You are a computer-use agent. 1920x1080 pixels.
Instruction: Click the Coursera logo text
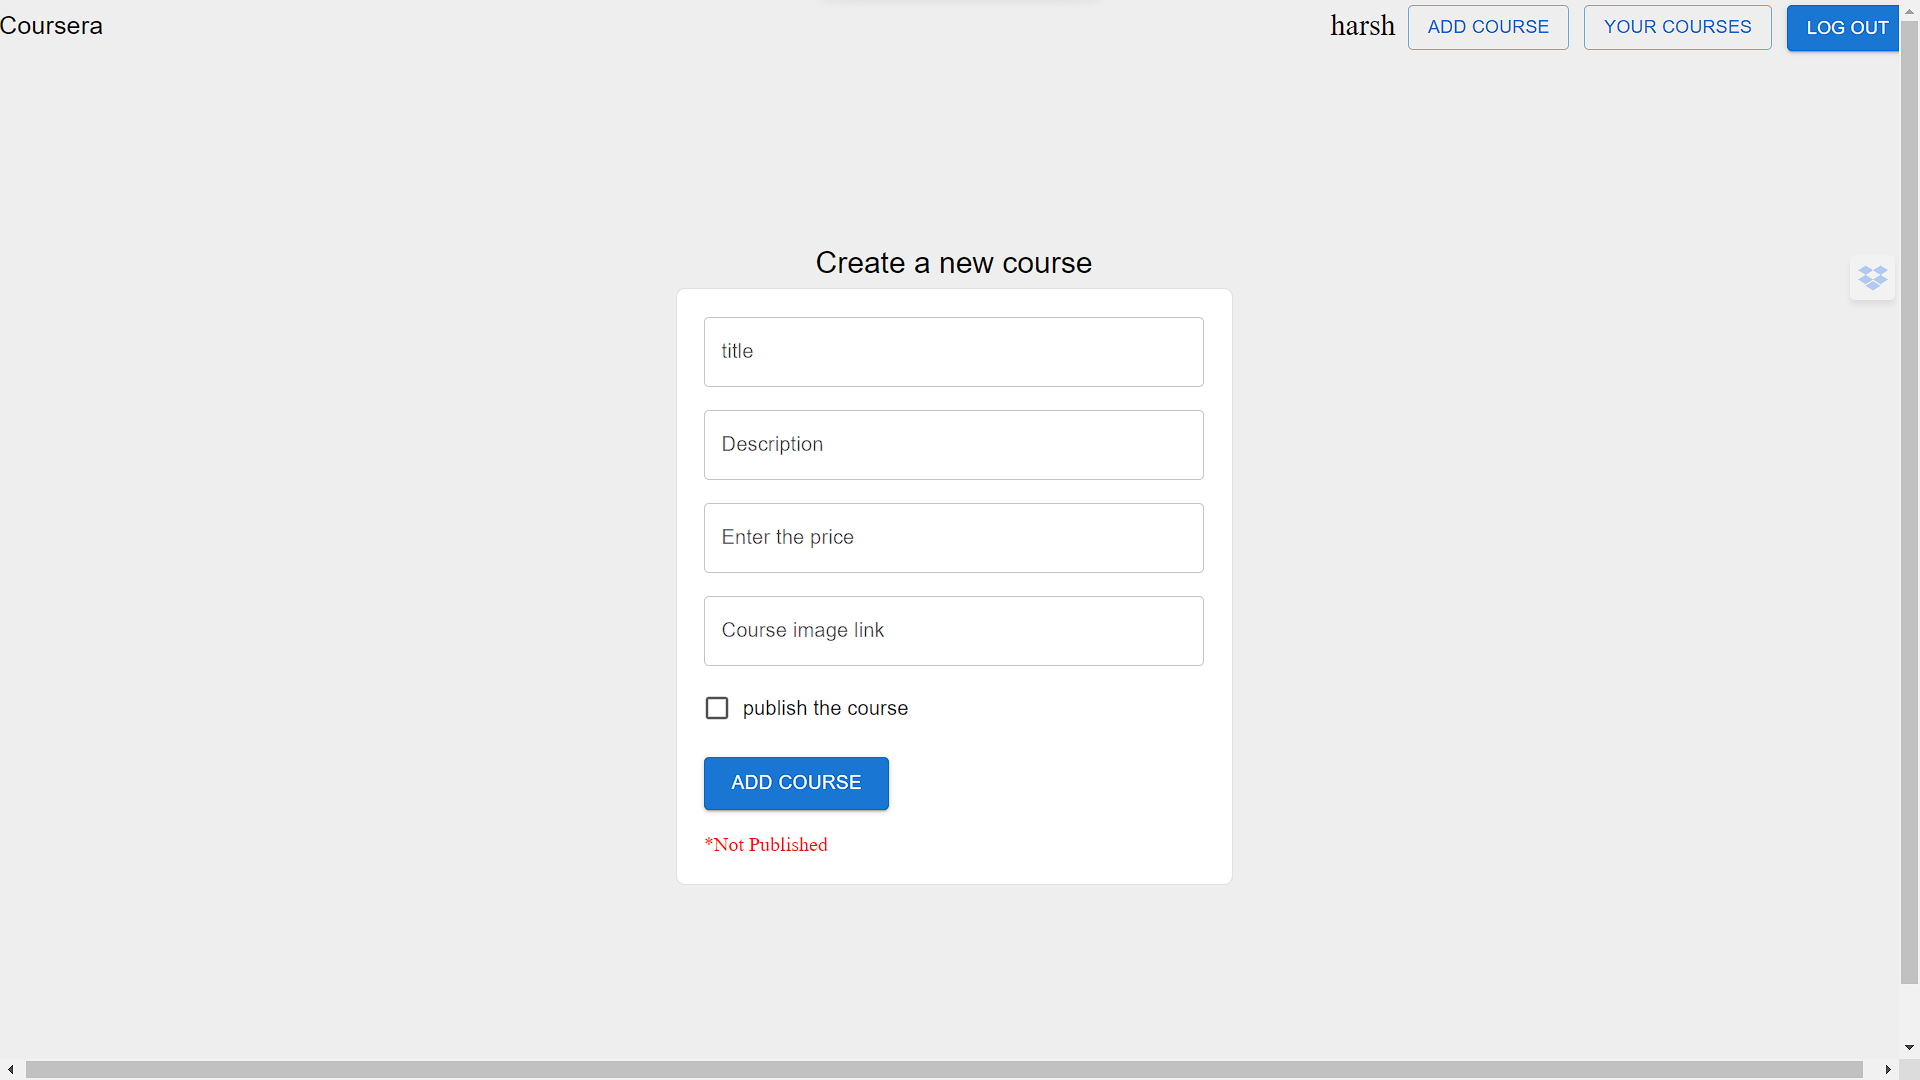51,26
